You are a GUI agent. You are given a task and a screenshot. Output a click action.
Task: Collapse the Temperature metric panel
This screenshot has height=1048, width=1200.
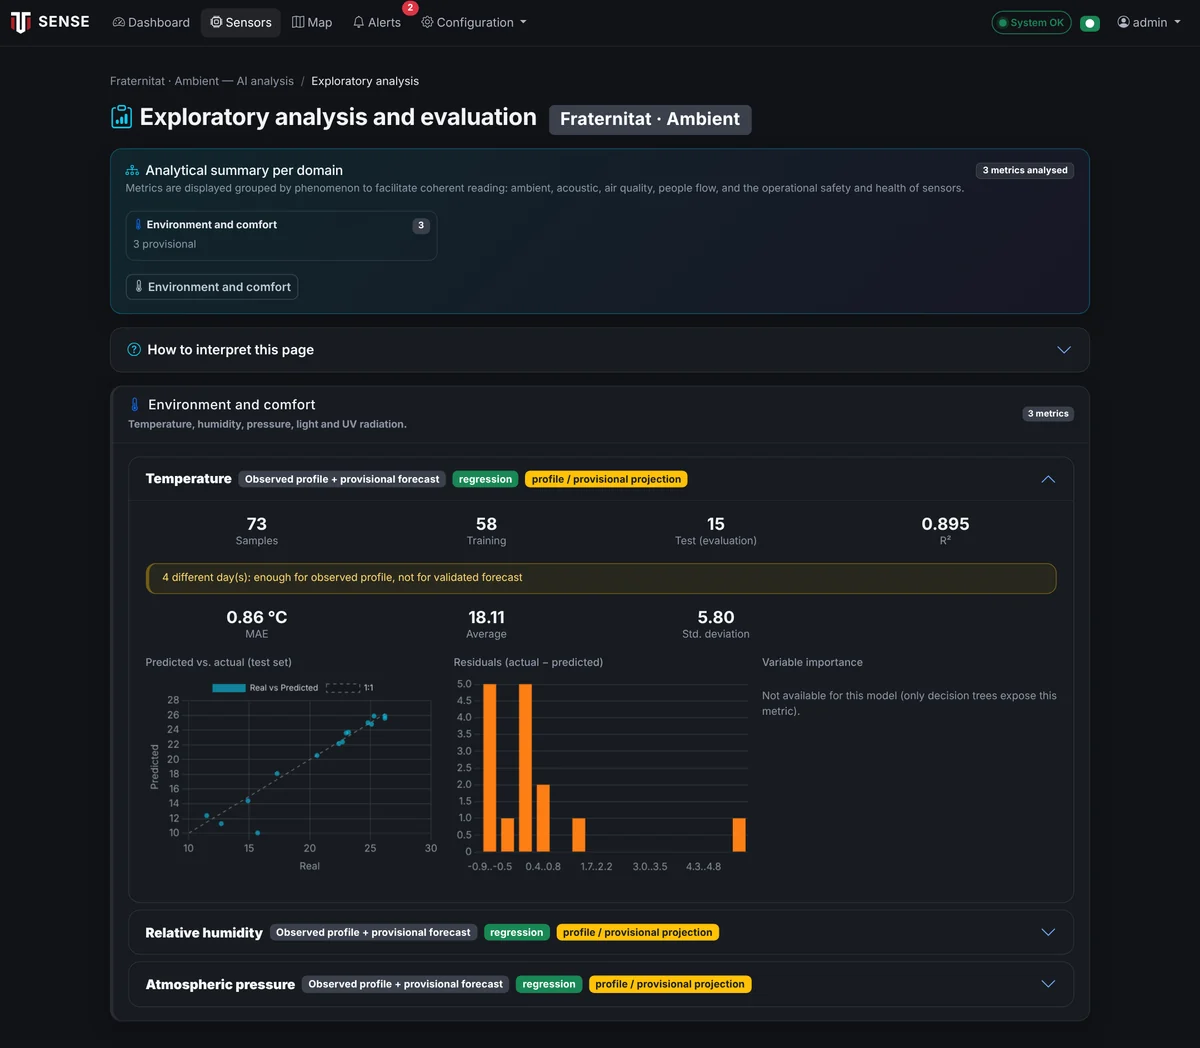coord(1048,479)
